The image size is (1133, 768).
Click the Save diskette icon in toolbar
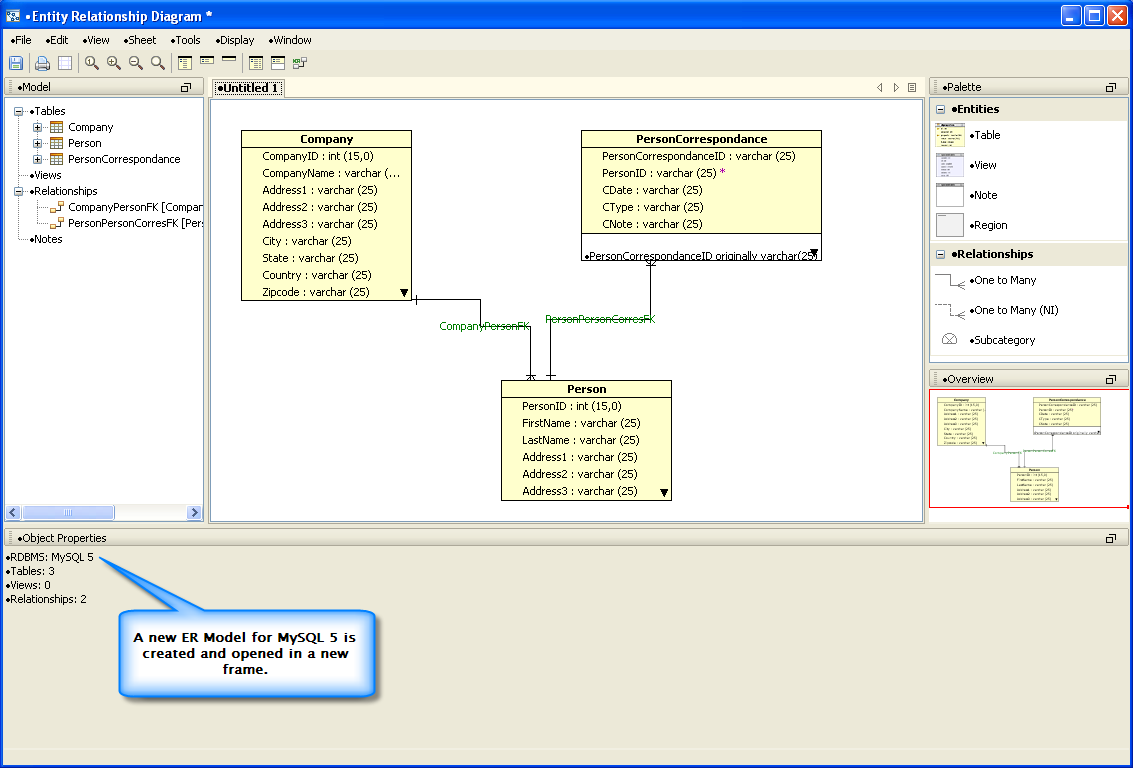[16, 63]
